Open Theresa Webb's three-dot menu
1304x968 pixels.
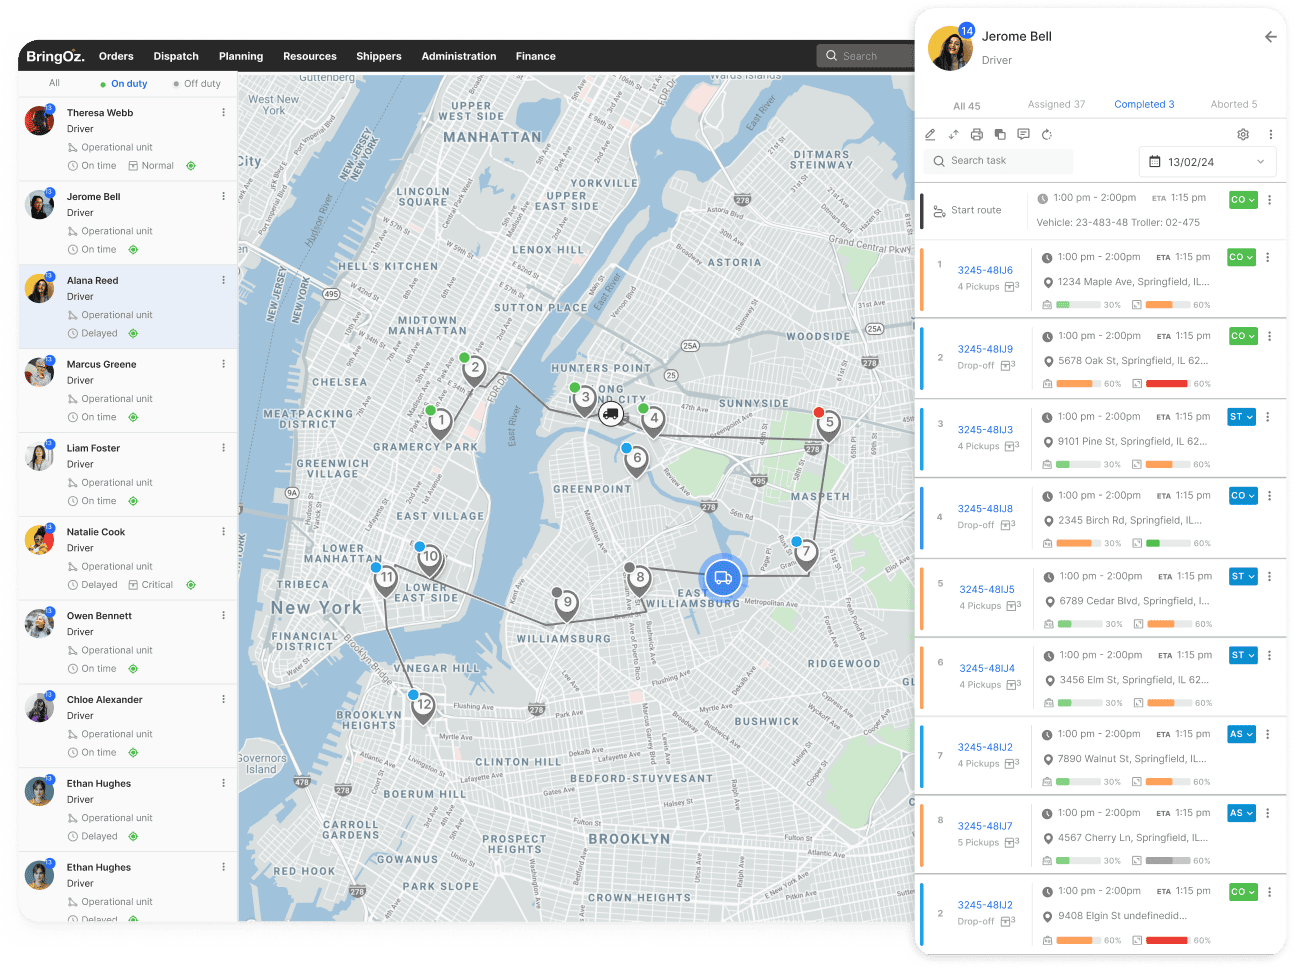click(223, 112)
